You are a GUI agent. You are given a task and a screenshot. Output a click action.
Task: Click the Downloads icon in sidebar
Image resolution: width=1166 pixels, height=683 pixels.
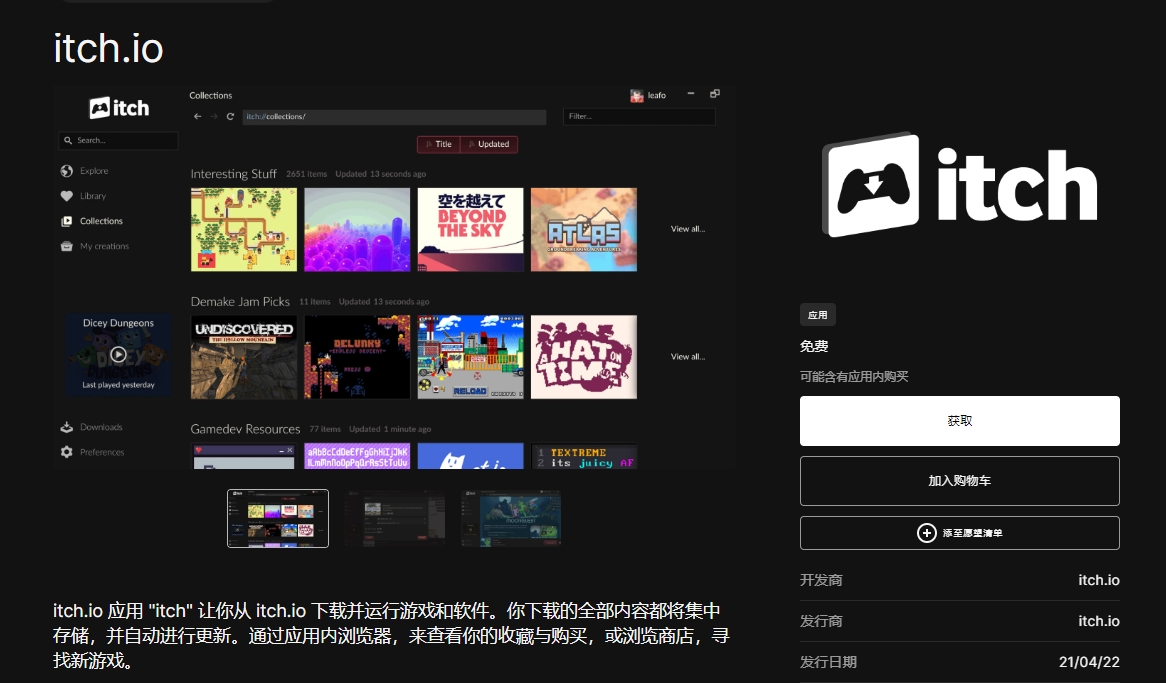67,427
